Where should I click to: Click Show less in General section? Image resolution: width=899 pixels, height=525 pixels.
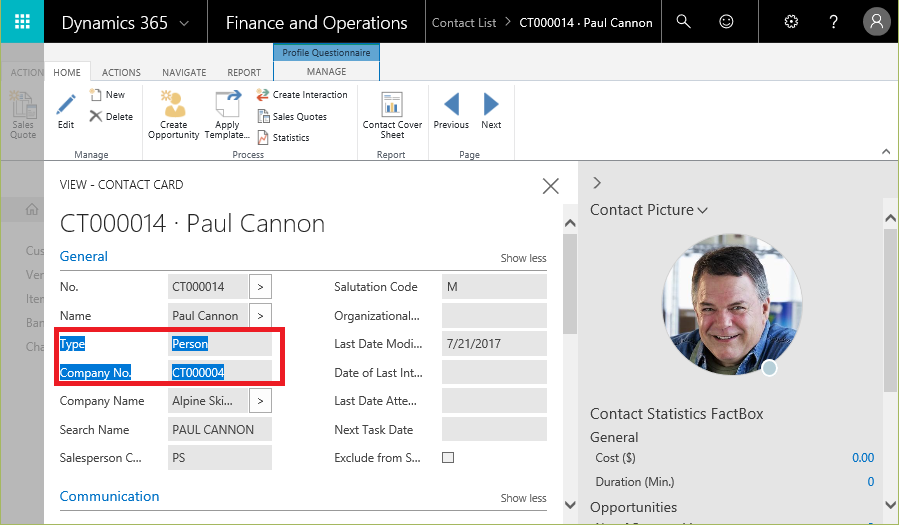pos(523,258)
